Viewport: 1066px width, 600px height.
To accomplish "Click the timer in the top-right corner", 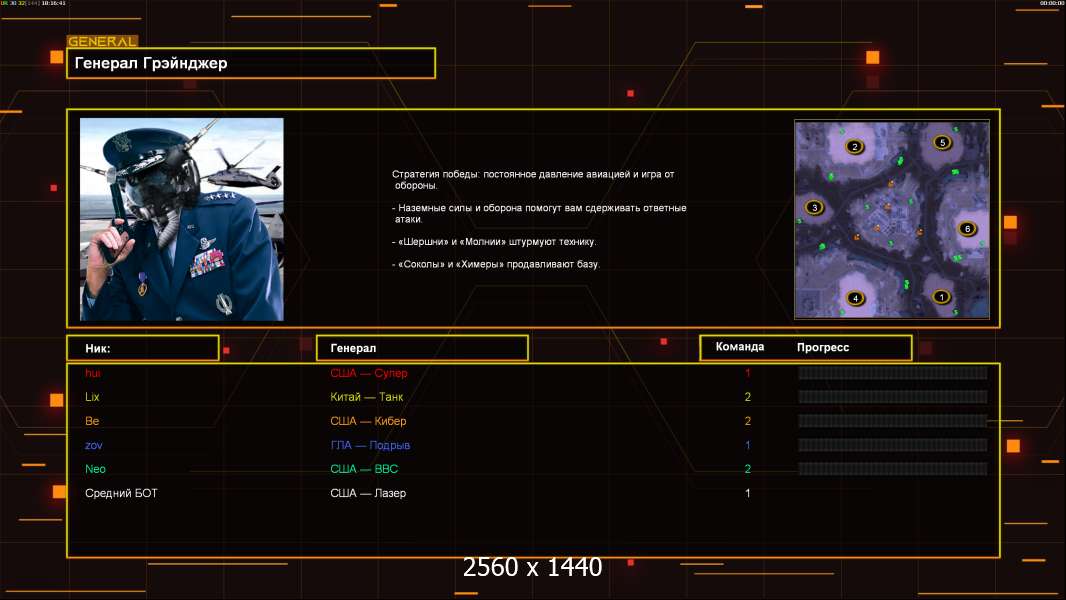I will click(x=1051, y=4).
